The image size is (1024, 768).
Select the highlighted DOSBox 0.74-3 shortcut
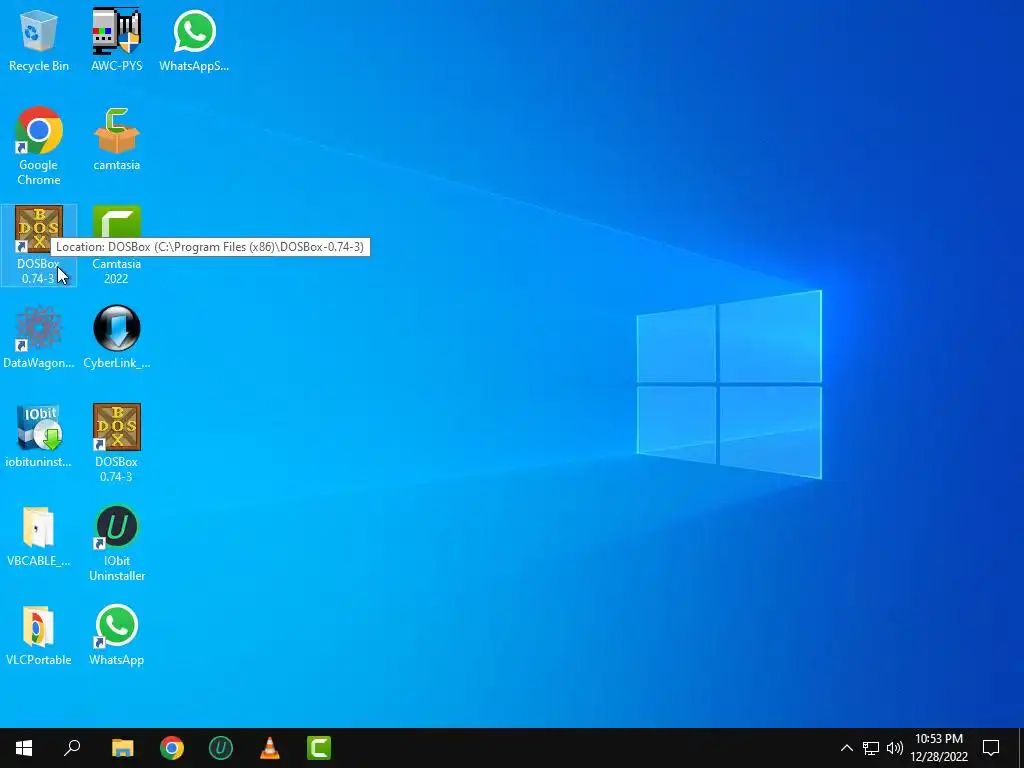coord(39,245)
